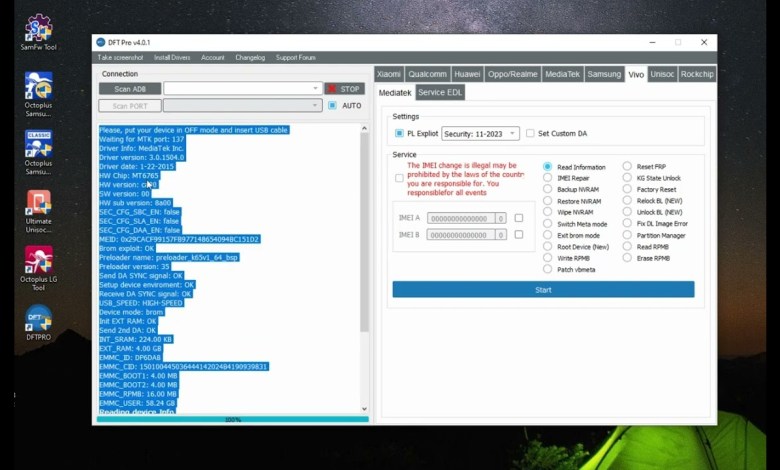Viewport: 780px width, 470px height.
Task: Tick the IMEI change disclaimer checkbox
Action: (399, 179)
